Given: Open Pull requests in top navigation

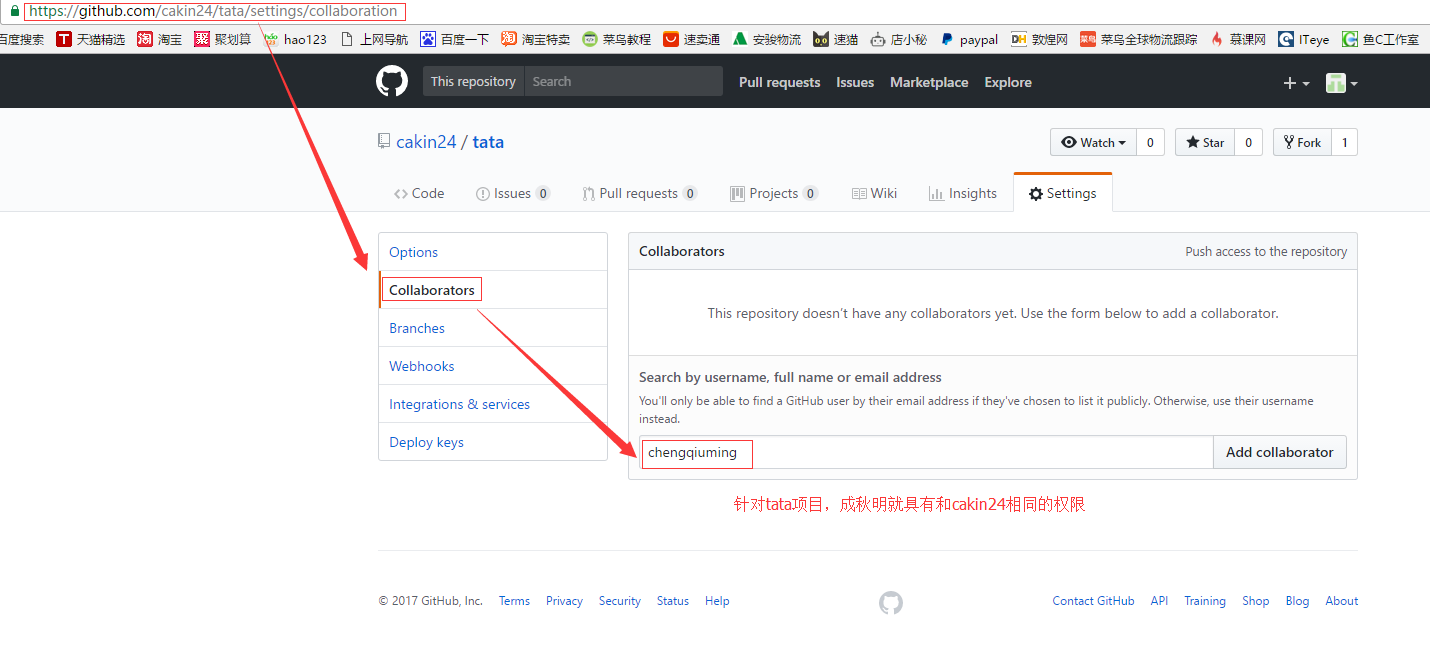Looking at the screenshot, I should (780, 82).
